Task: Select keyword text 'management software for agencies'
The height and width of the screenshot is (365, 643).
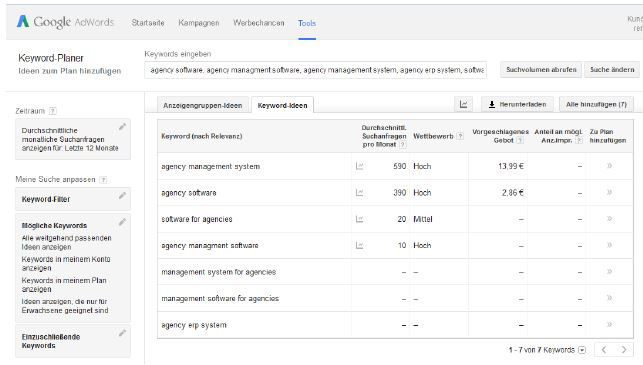Action: click(x=220, y=299)
